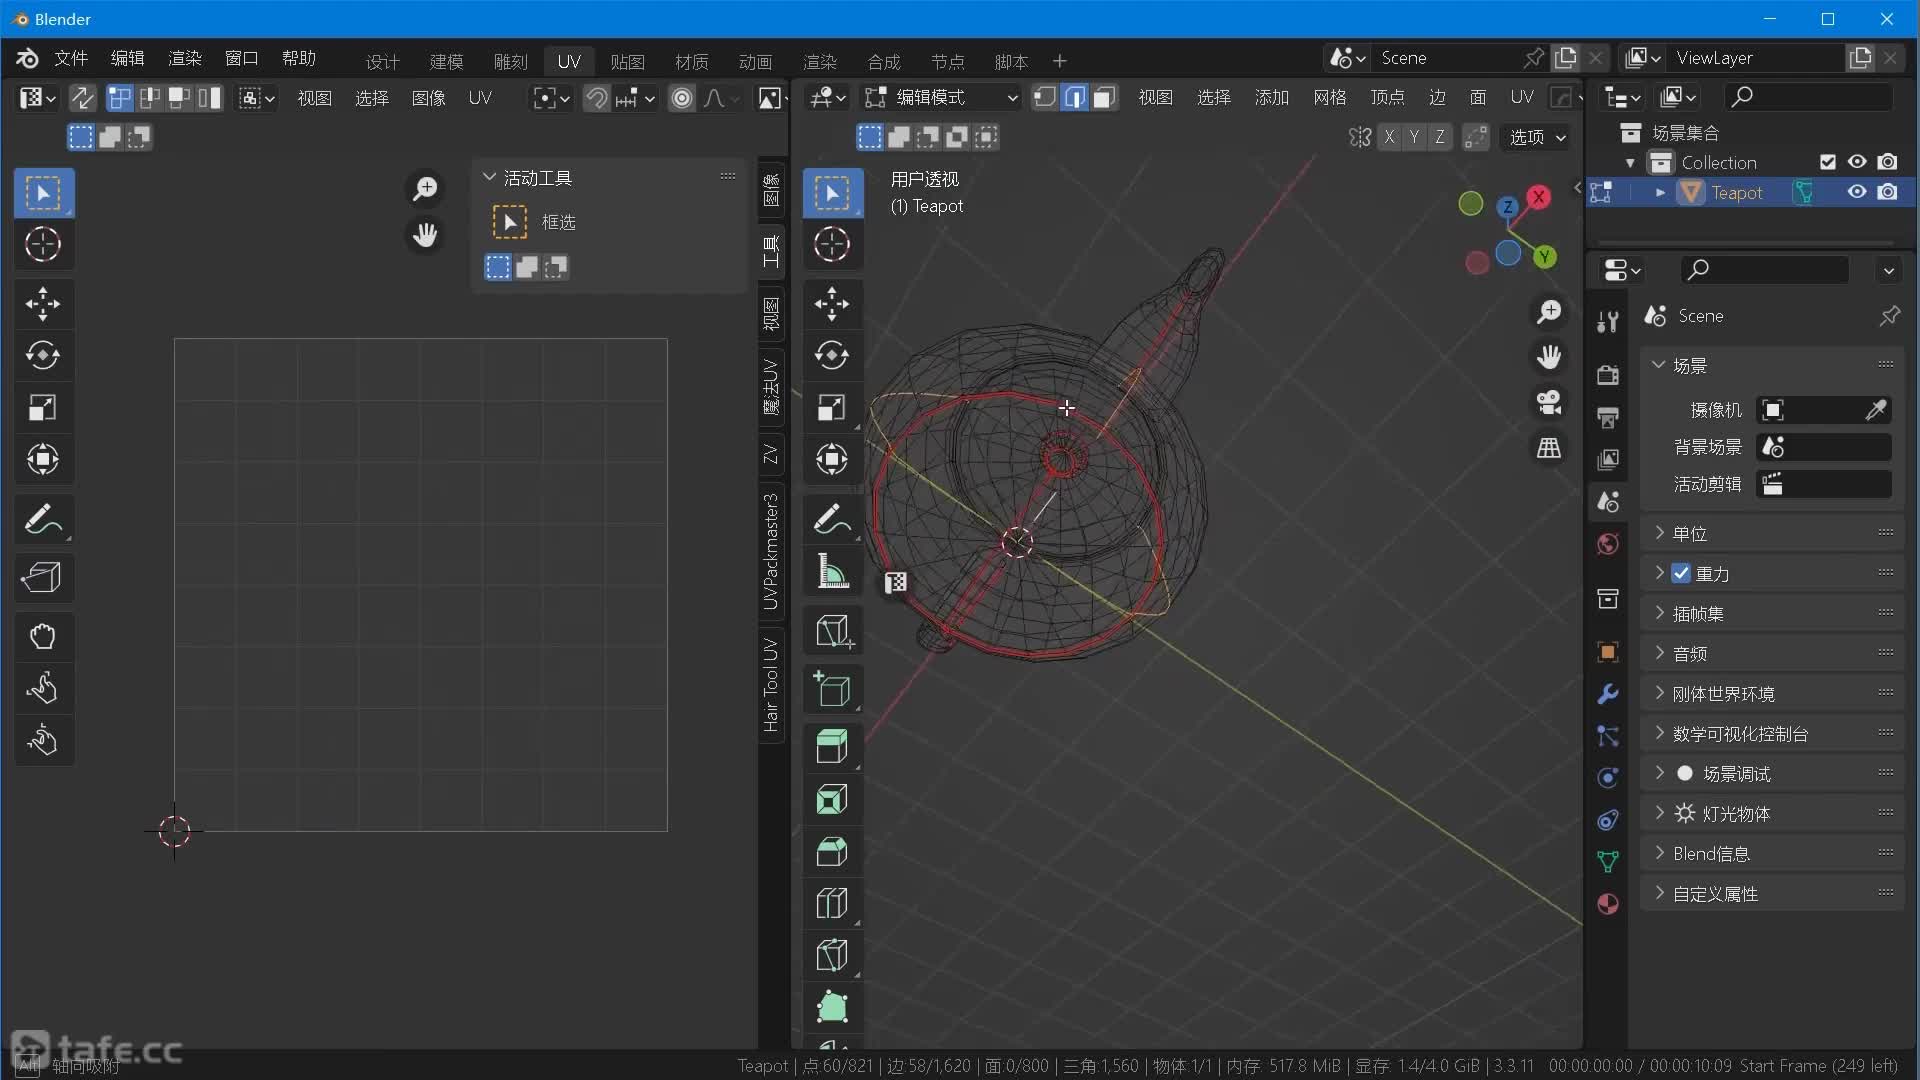Toggle the gravity checkbox
1920x1080 pixels.
(x=1681, y=574)
